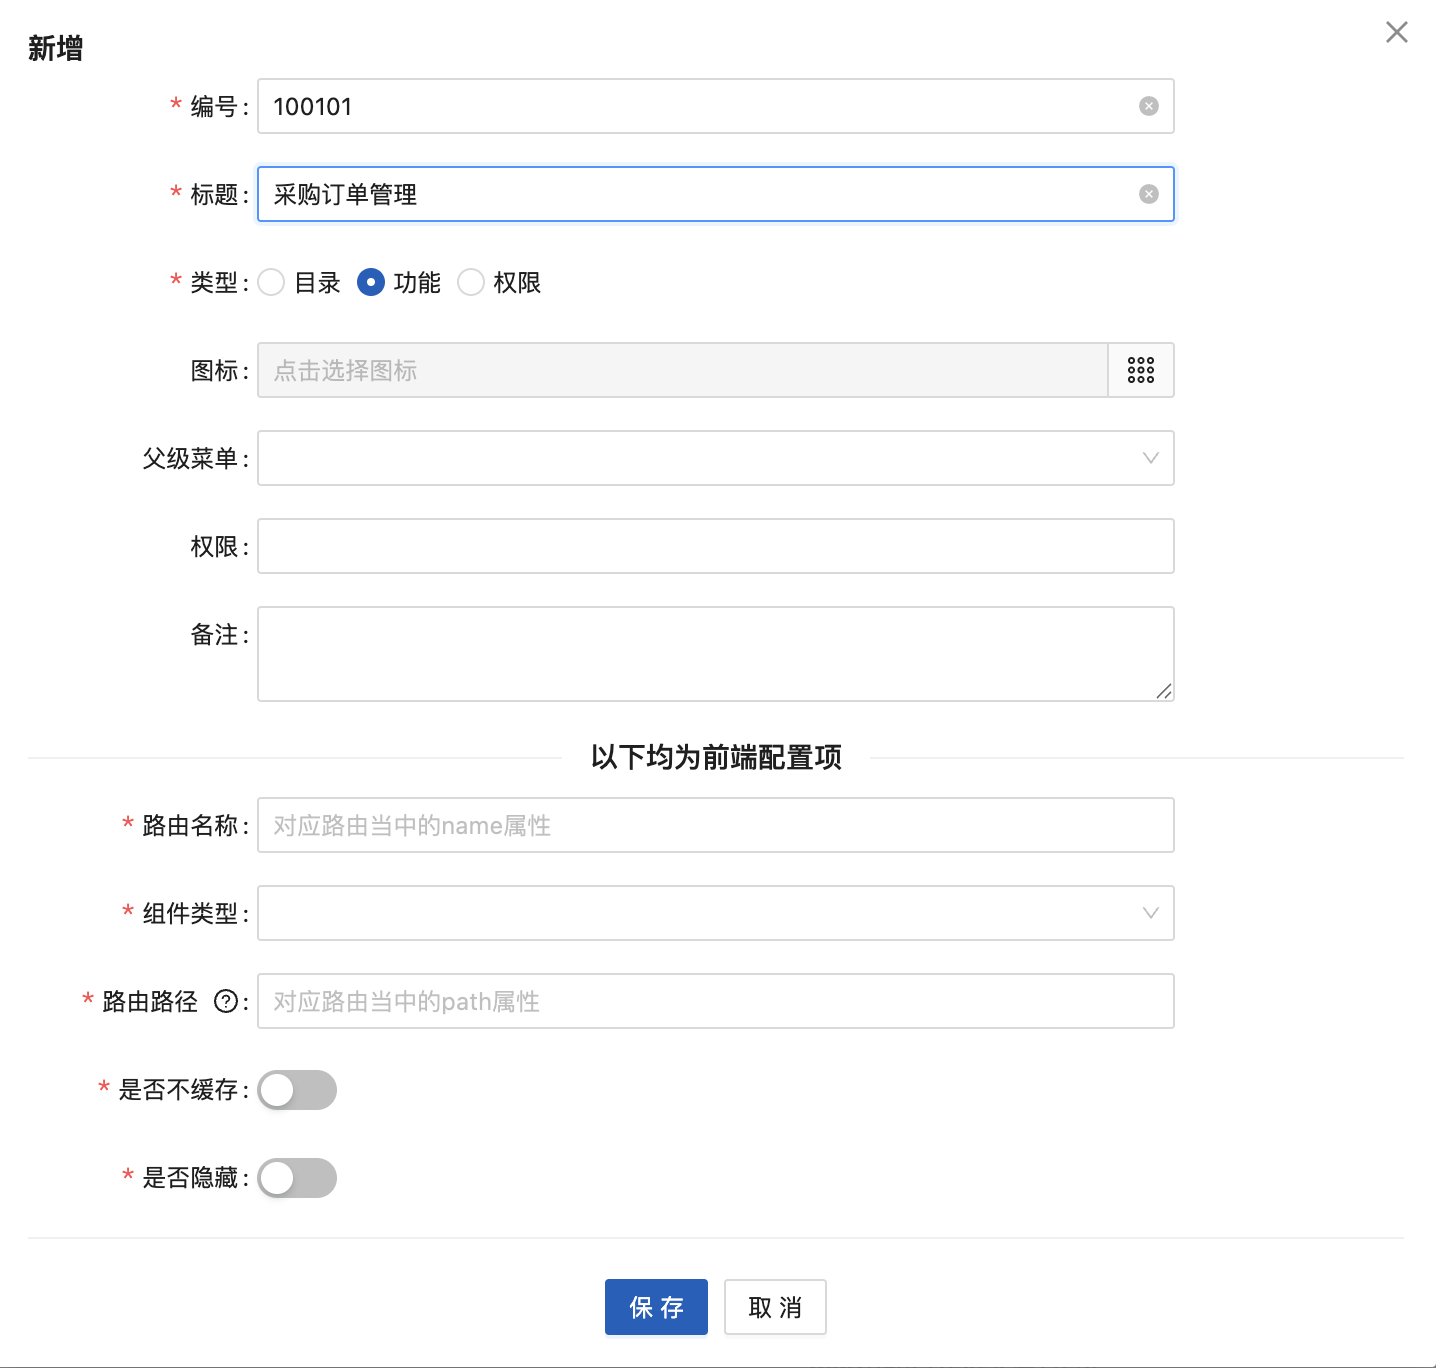Select the 功能 radio option
The image size is (1436, 1368).
click(x=371, y=283)
